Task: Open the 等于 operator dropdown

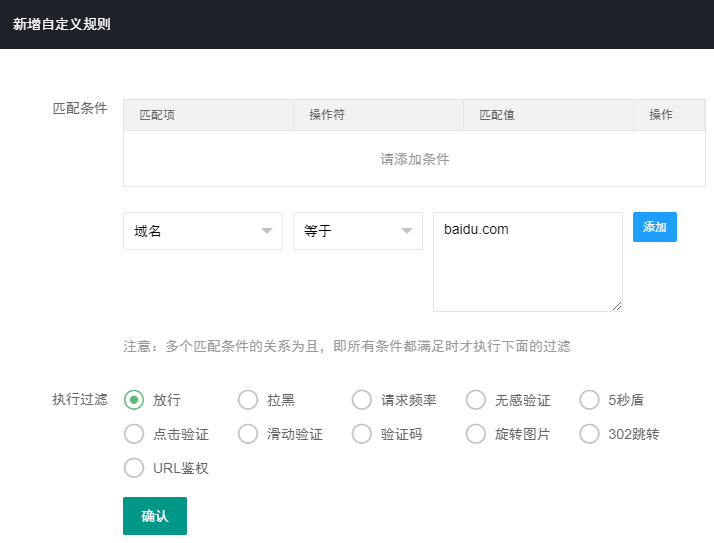Action: (x=357, y=231)
